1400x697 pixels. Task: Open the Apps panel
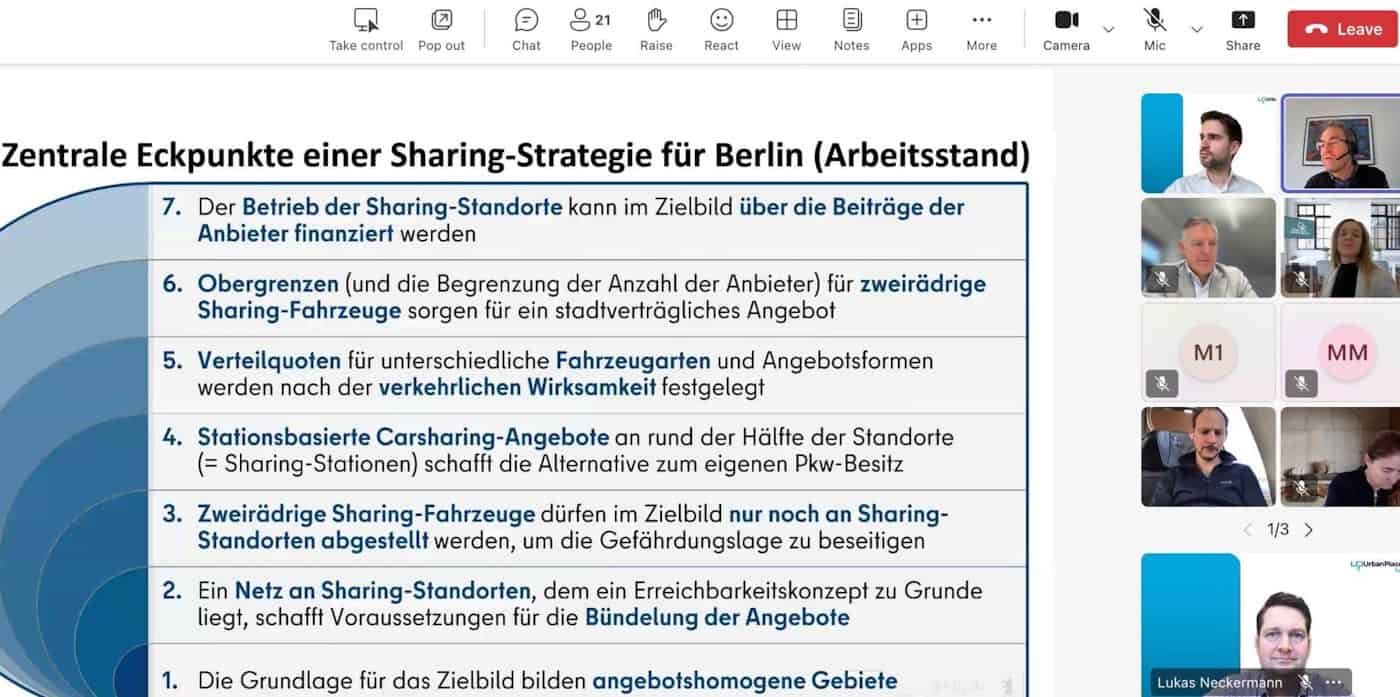pyautogui.click(x=916, y=21)
